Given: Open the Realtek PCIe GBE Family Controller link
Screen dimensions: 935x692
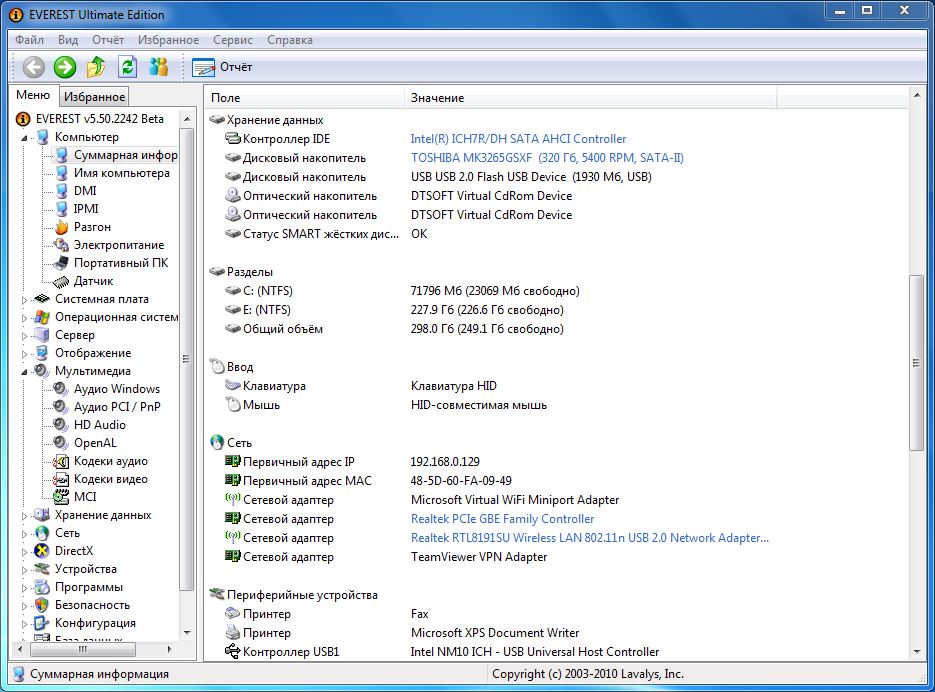Looking at the screenshot, I should click(x=502, y=519).
